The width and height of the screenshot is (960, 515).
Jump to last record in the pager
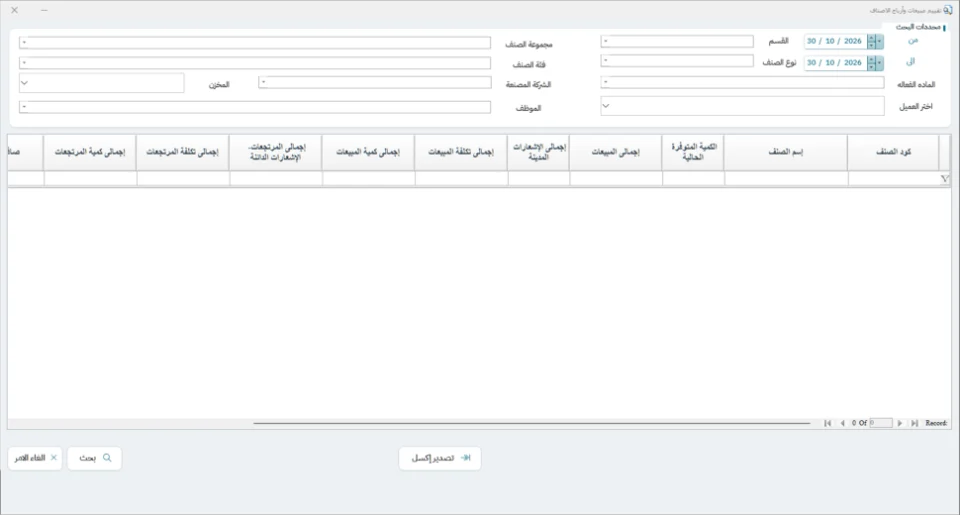tap(914, 423)
